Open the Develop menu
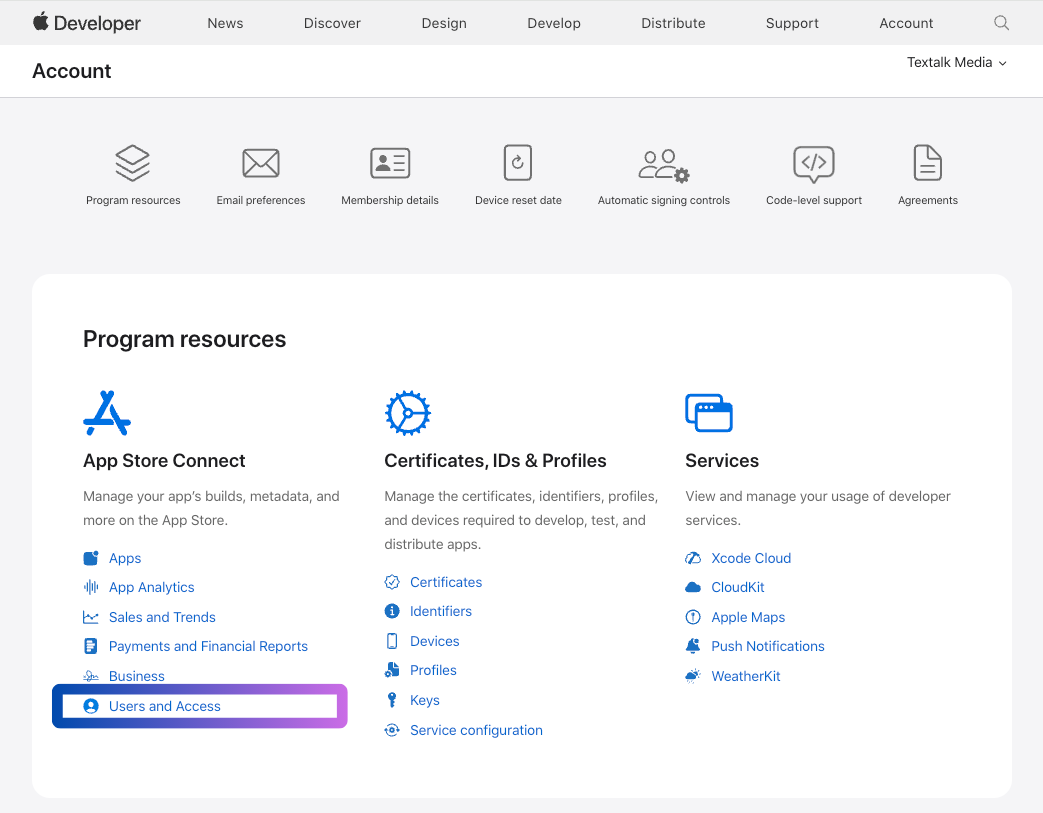The height and width of the screenshot is (813, 1043). 554,23
